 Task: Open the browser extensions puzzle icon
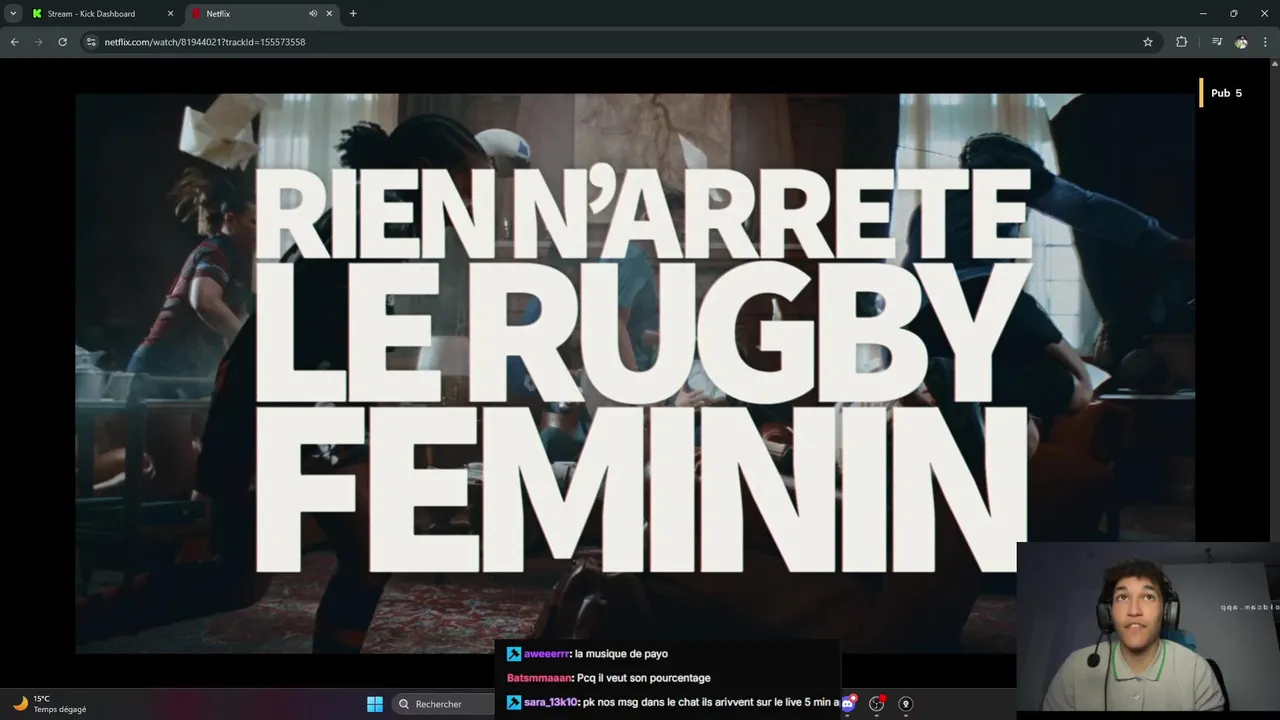coord(1182,42)
